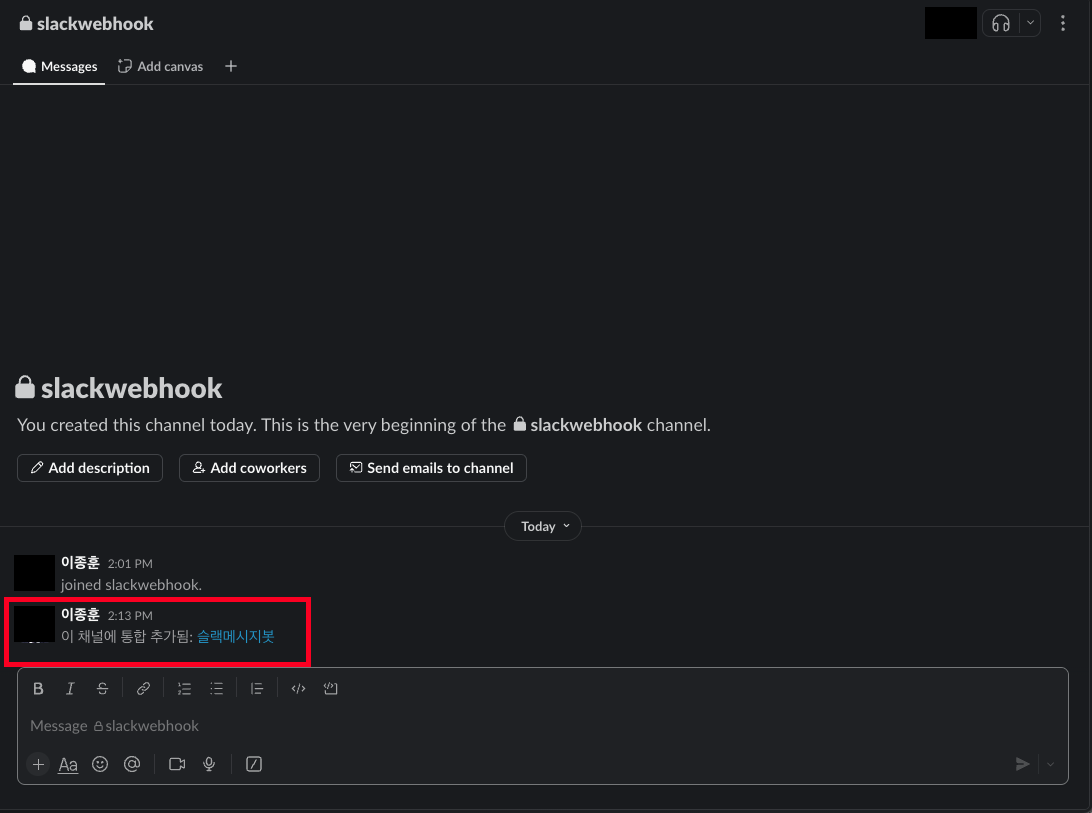This screenshot has height=813, width=1092.
Task: Click the large slackwebhook channel heading
Action: pos(119,388)
